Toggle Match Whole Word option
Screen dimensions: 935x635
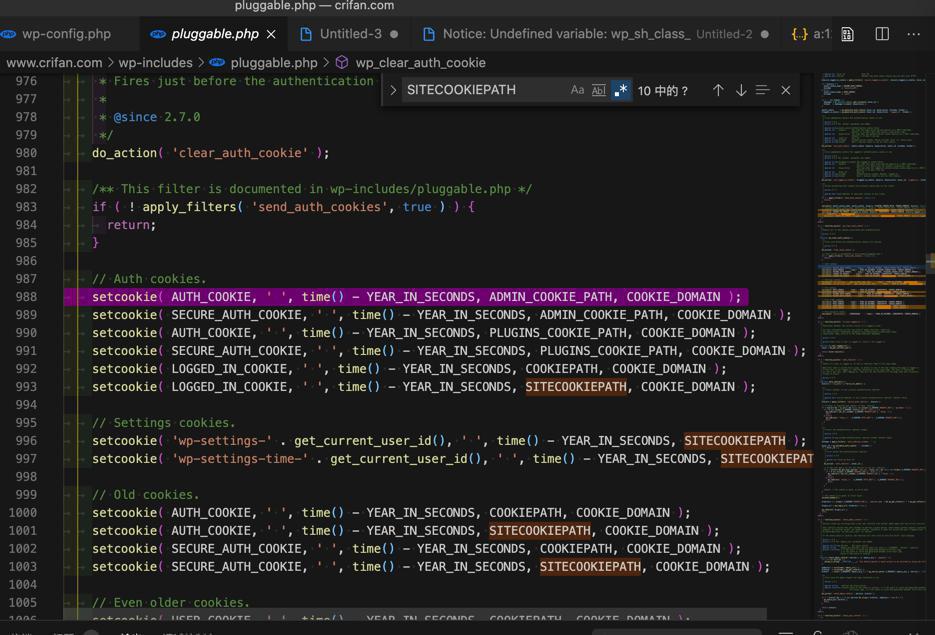click(x=599, y=90)
